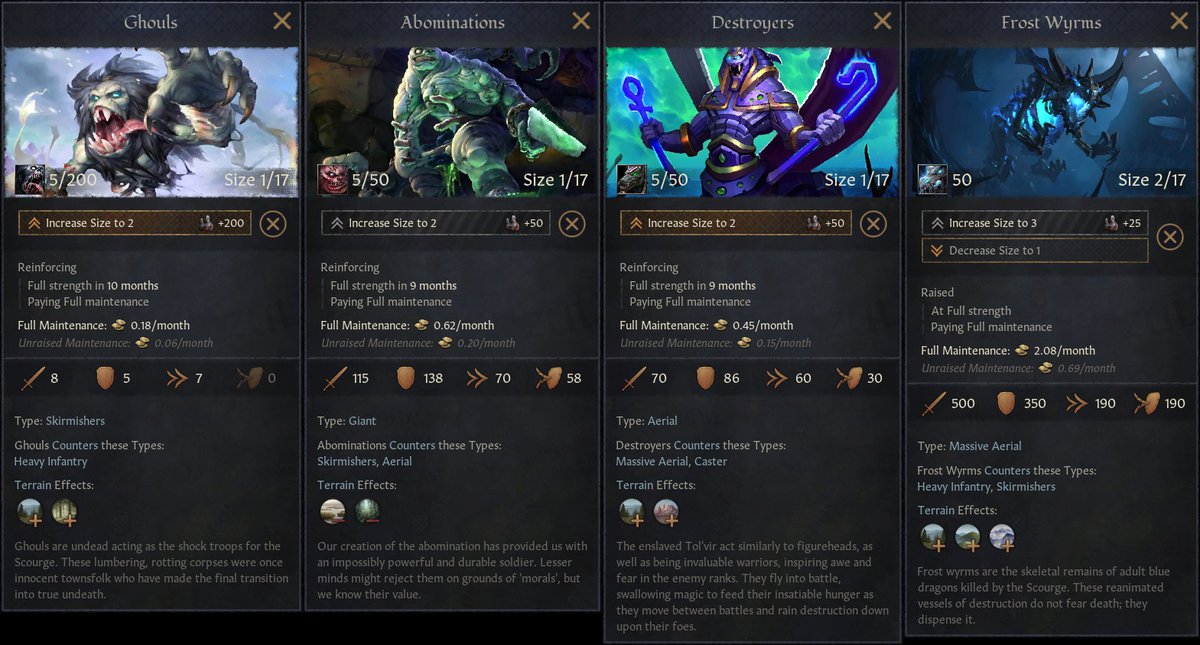Click the Frost Wyrms artwork image

1051,121
